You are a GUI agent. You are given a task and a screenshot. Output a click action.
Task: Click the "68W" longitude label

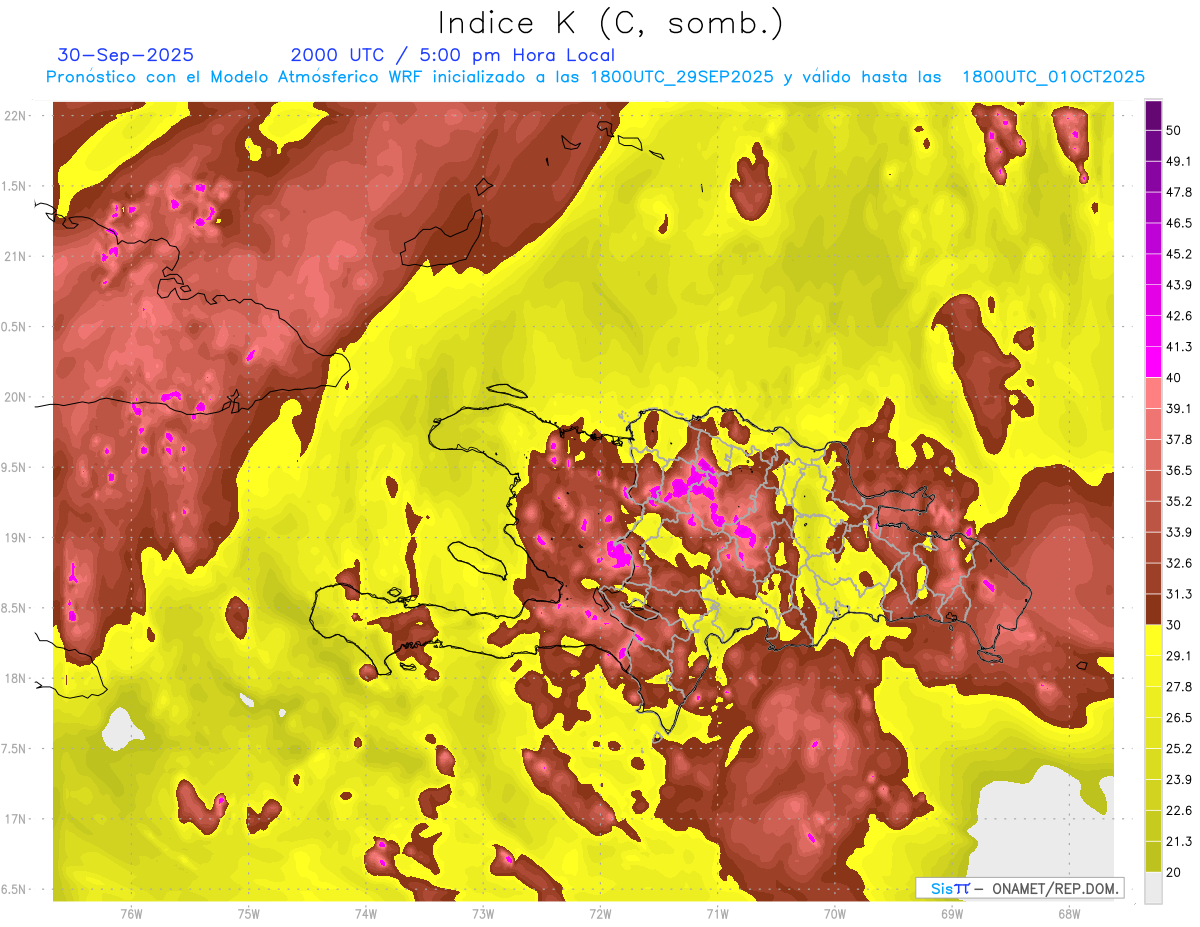1069,913
